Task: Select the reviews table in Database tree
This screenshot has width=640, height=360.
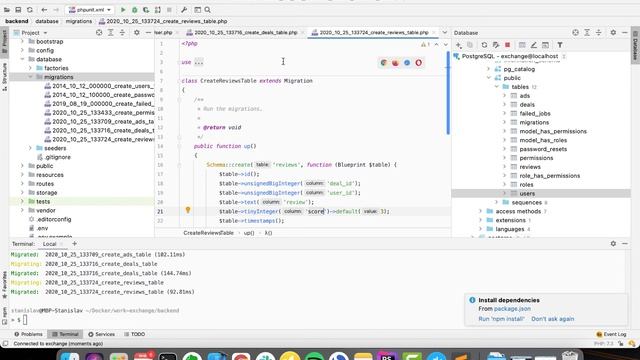Action: point(530,167)
